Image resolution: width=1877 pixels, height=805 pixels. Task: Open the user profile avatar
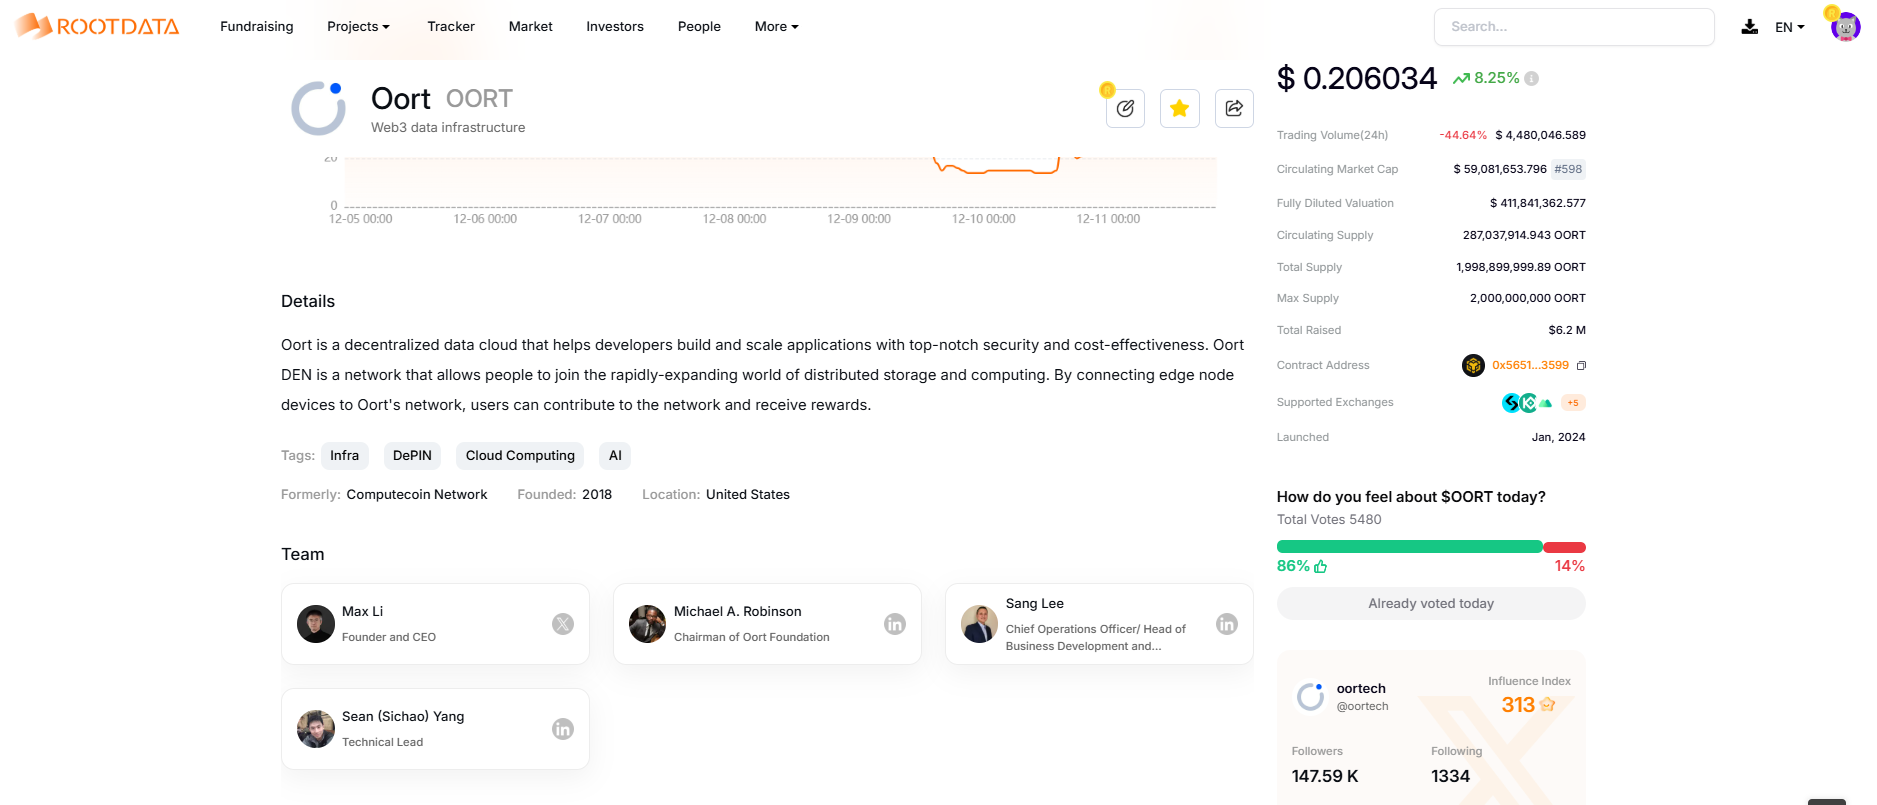point(1845,27)
